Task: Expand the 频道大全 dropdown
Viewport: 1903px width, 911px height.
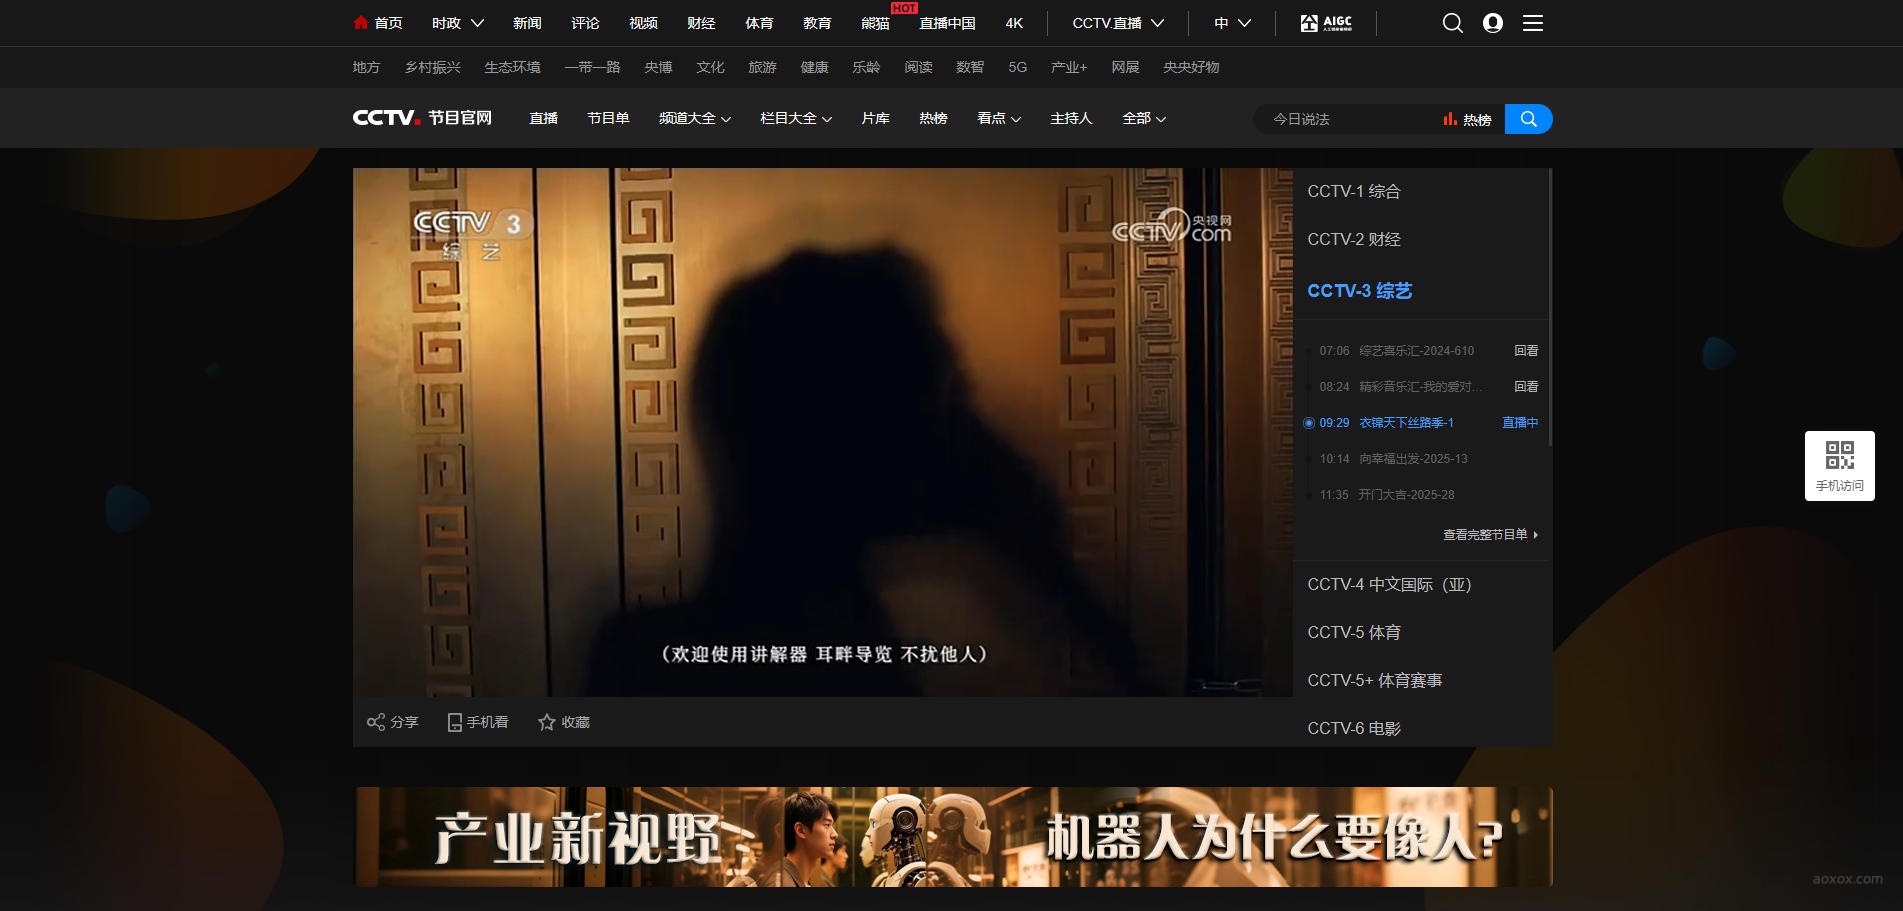Action: (x=694, y=118)
